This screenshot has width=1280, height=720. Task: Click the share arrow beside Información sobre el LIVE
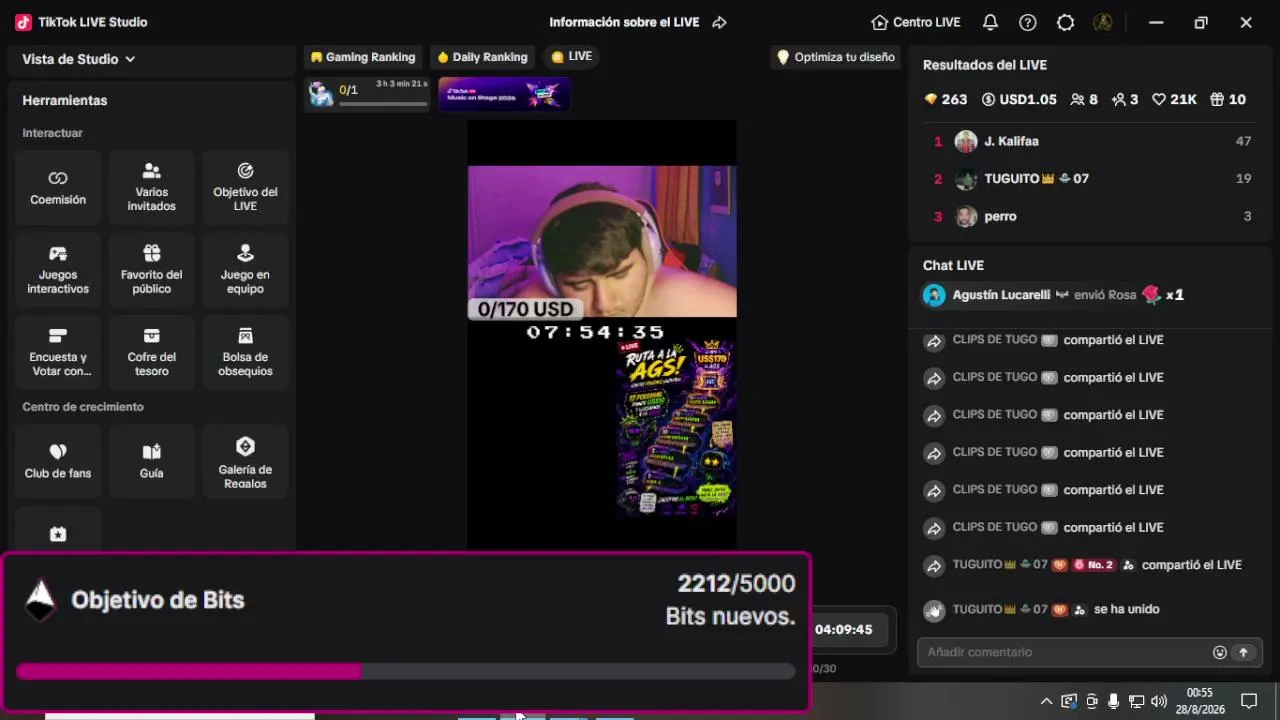[719, 22]
